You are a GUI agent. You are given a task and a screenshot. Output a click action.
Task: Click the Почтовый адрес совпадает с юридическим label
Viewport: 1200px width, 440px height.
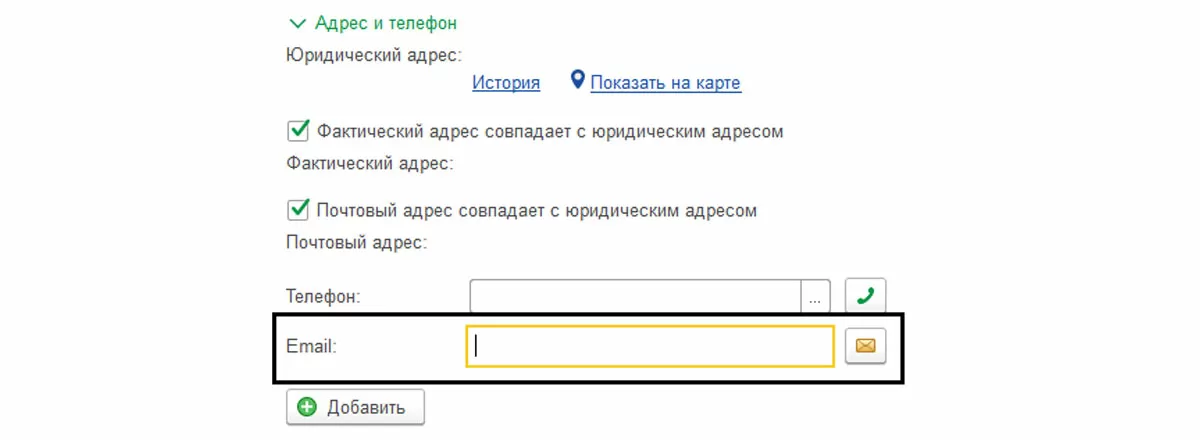(x=536, y=210)
